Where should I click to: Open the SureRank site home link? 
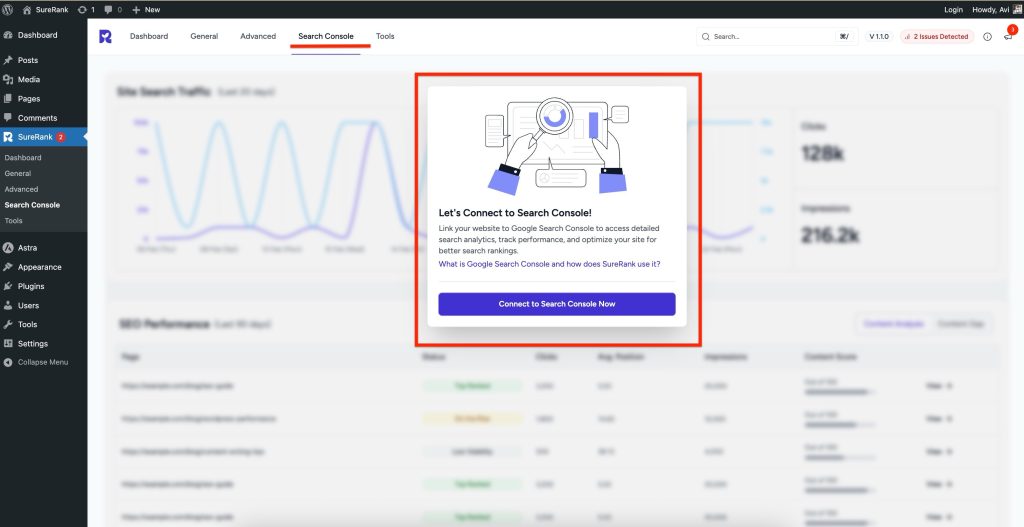45,10
